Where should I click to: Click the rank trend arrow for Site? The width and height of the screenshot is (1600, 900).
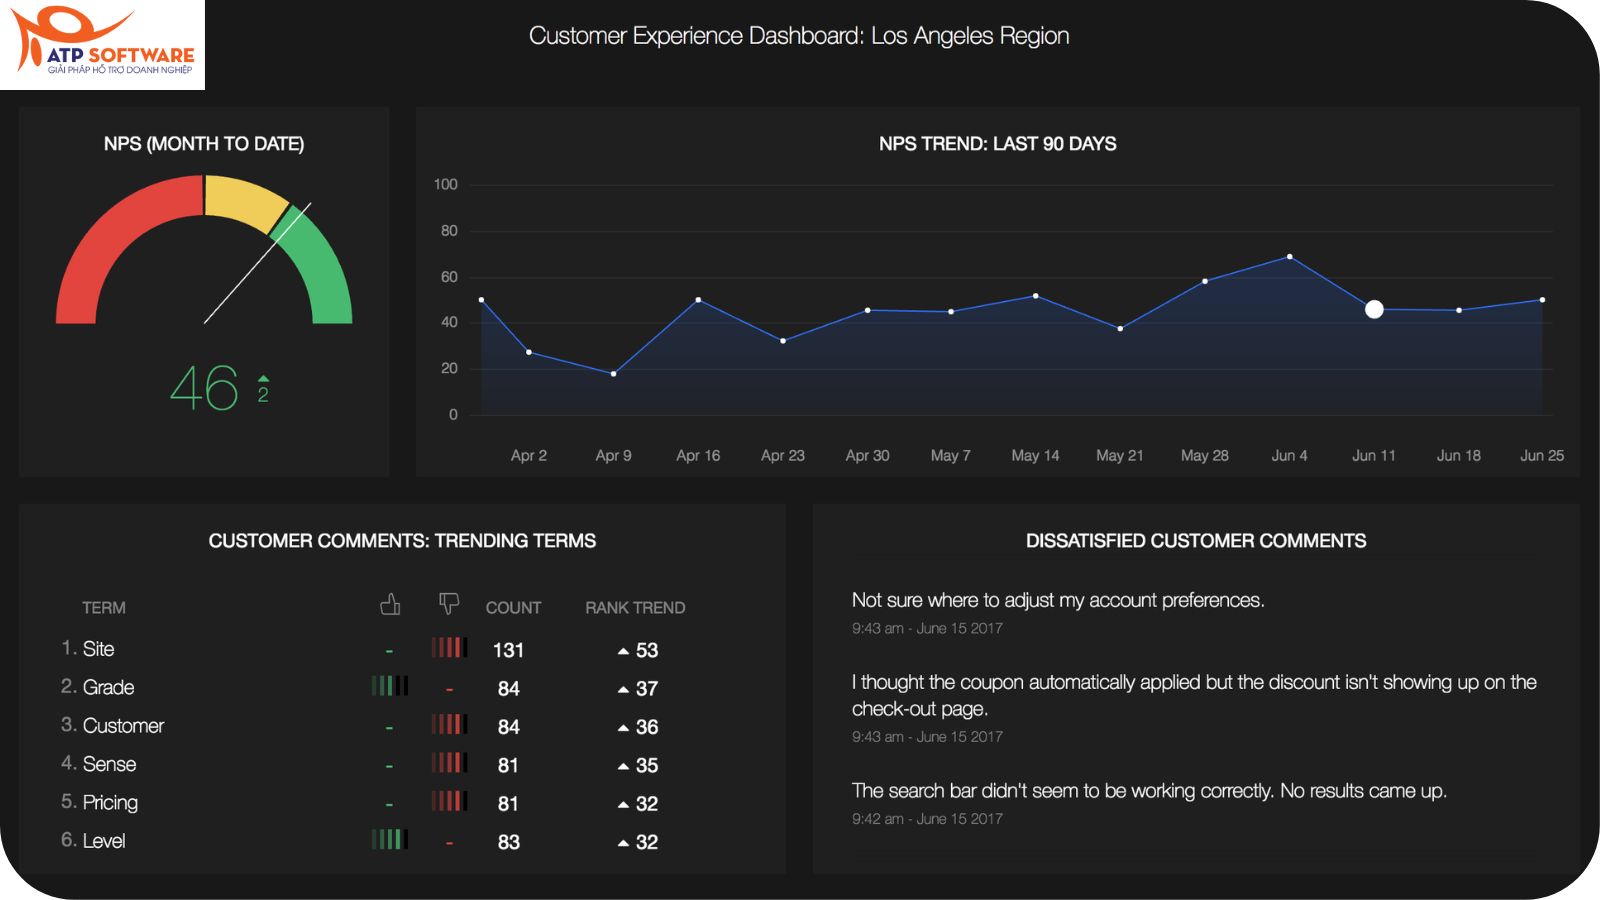coord(623,651)
